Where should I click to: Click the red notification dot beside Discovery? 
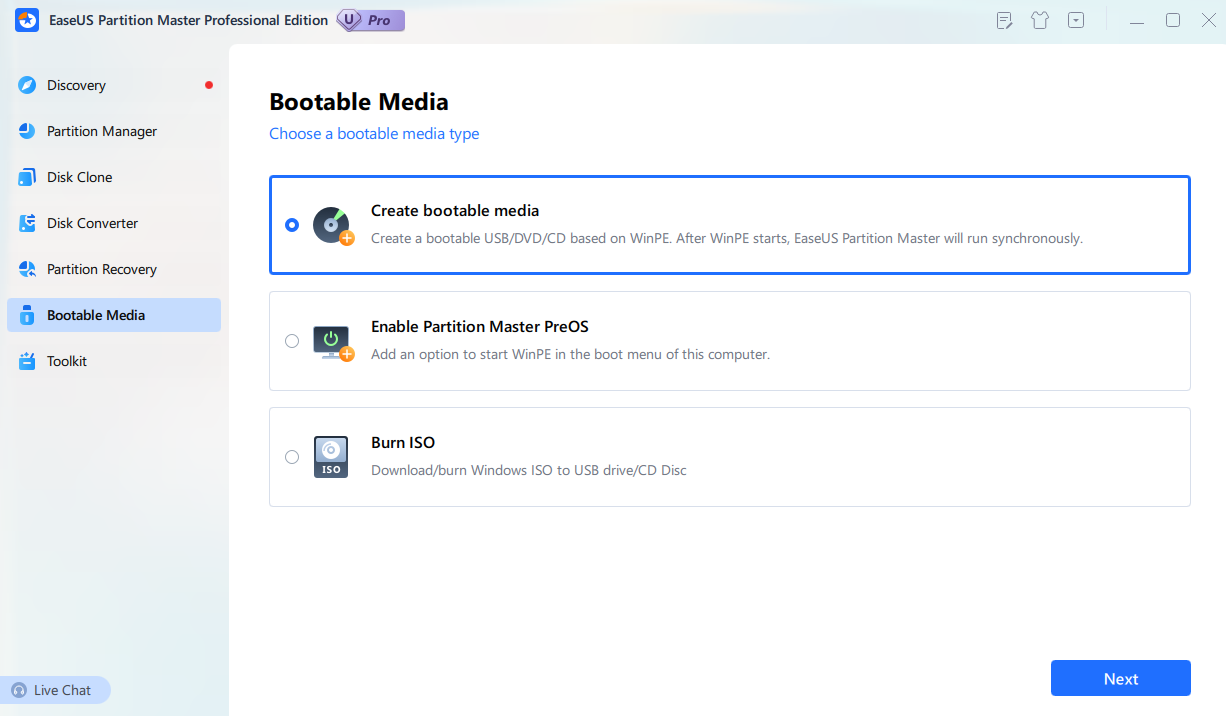(209, 85)
